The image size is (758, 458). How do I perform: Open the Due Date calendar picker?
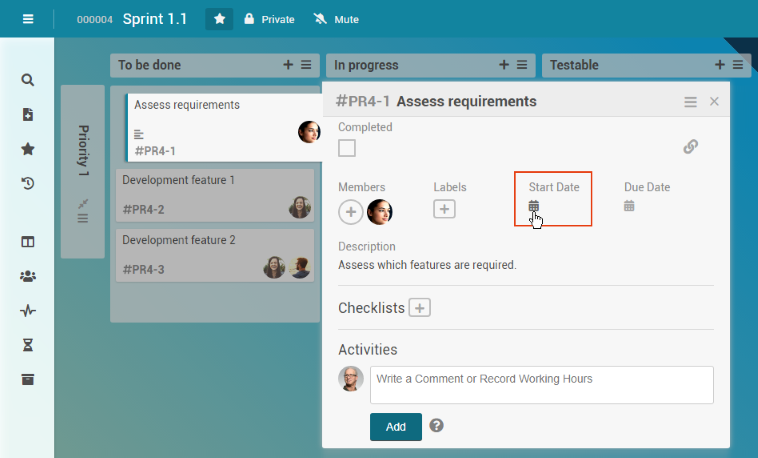coord(629,206)
